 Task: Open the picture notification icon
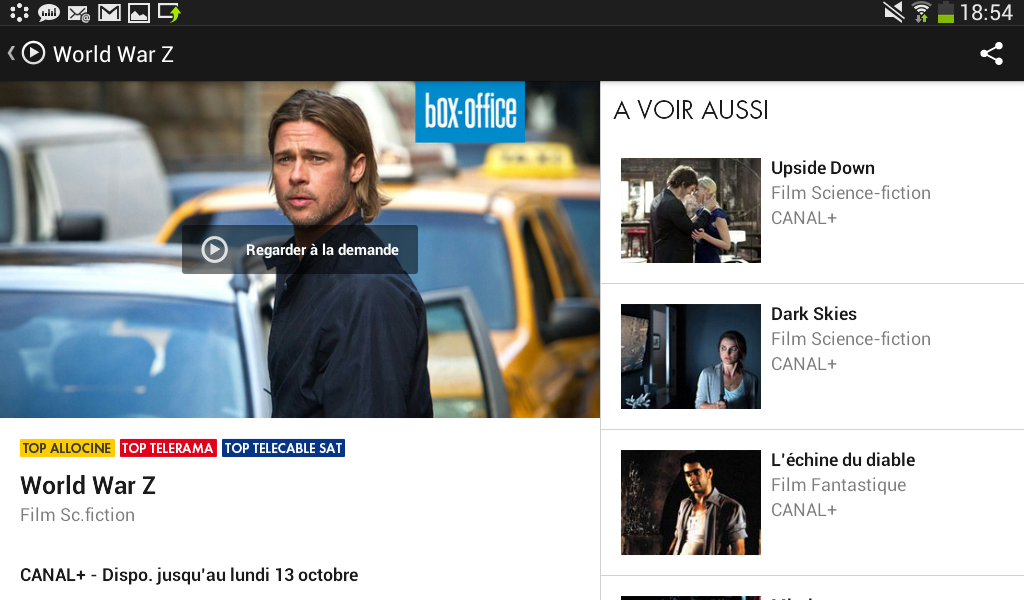[x=138, y=12]
